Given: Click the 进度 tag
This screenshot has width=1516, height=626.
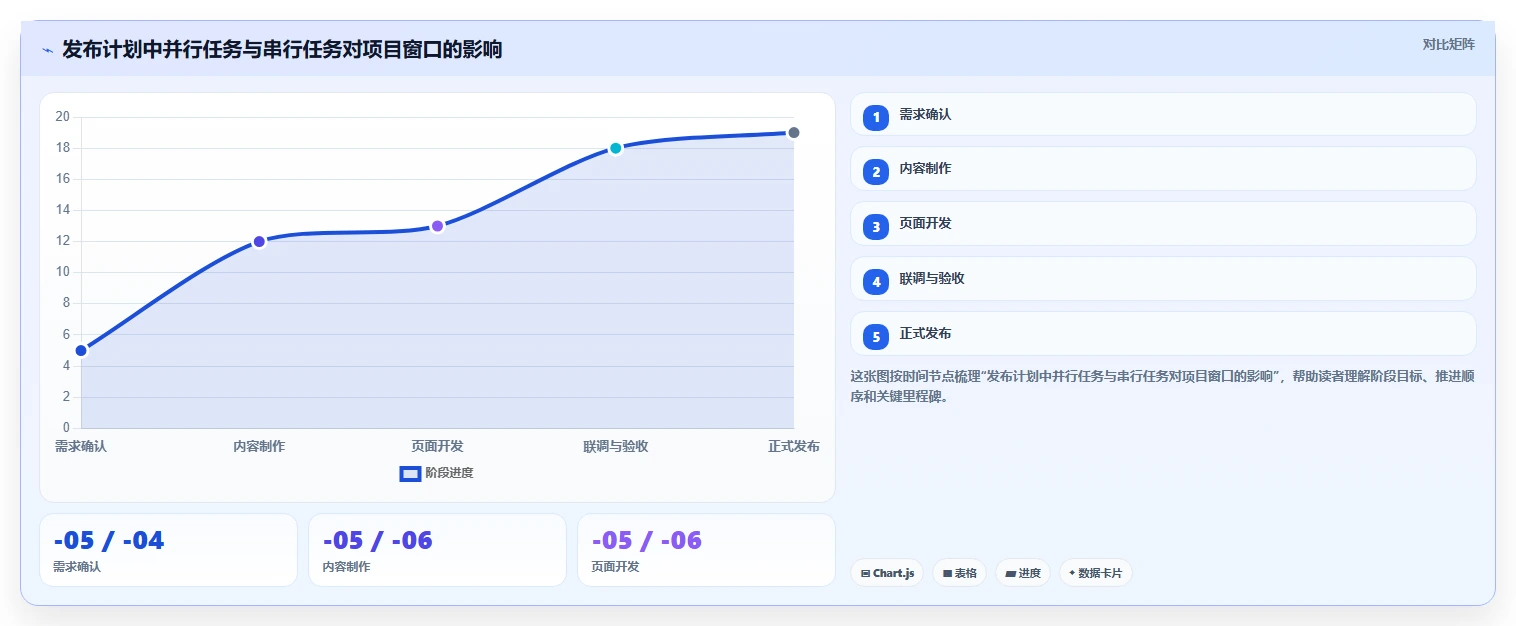Looking at the screenshot, I should [1023, 573].
